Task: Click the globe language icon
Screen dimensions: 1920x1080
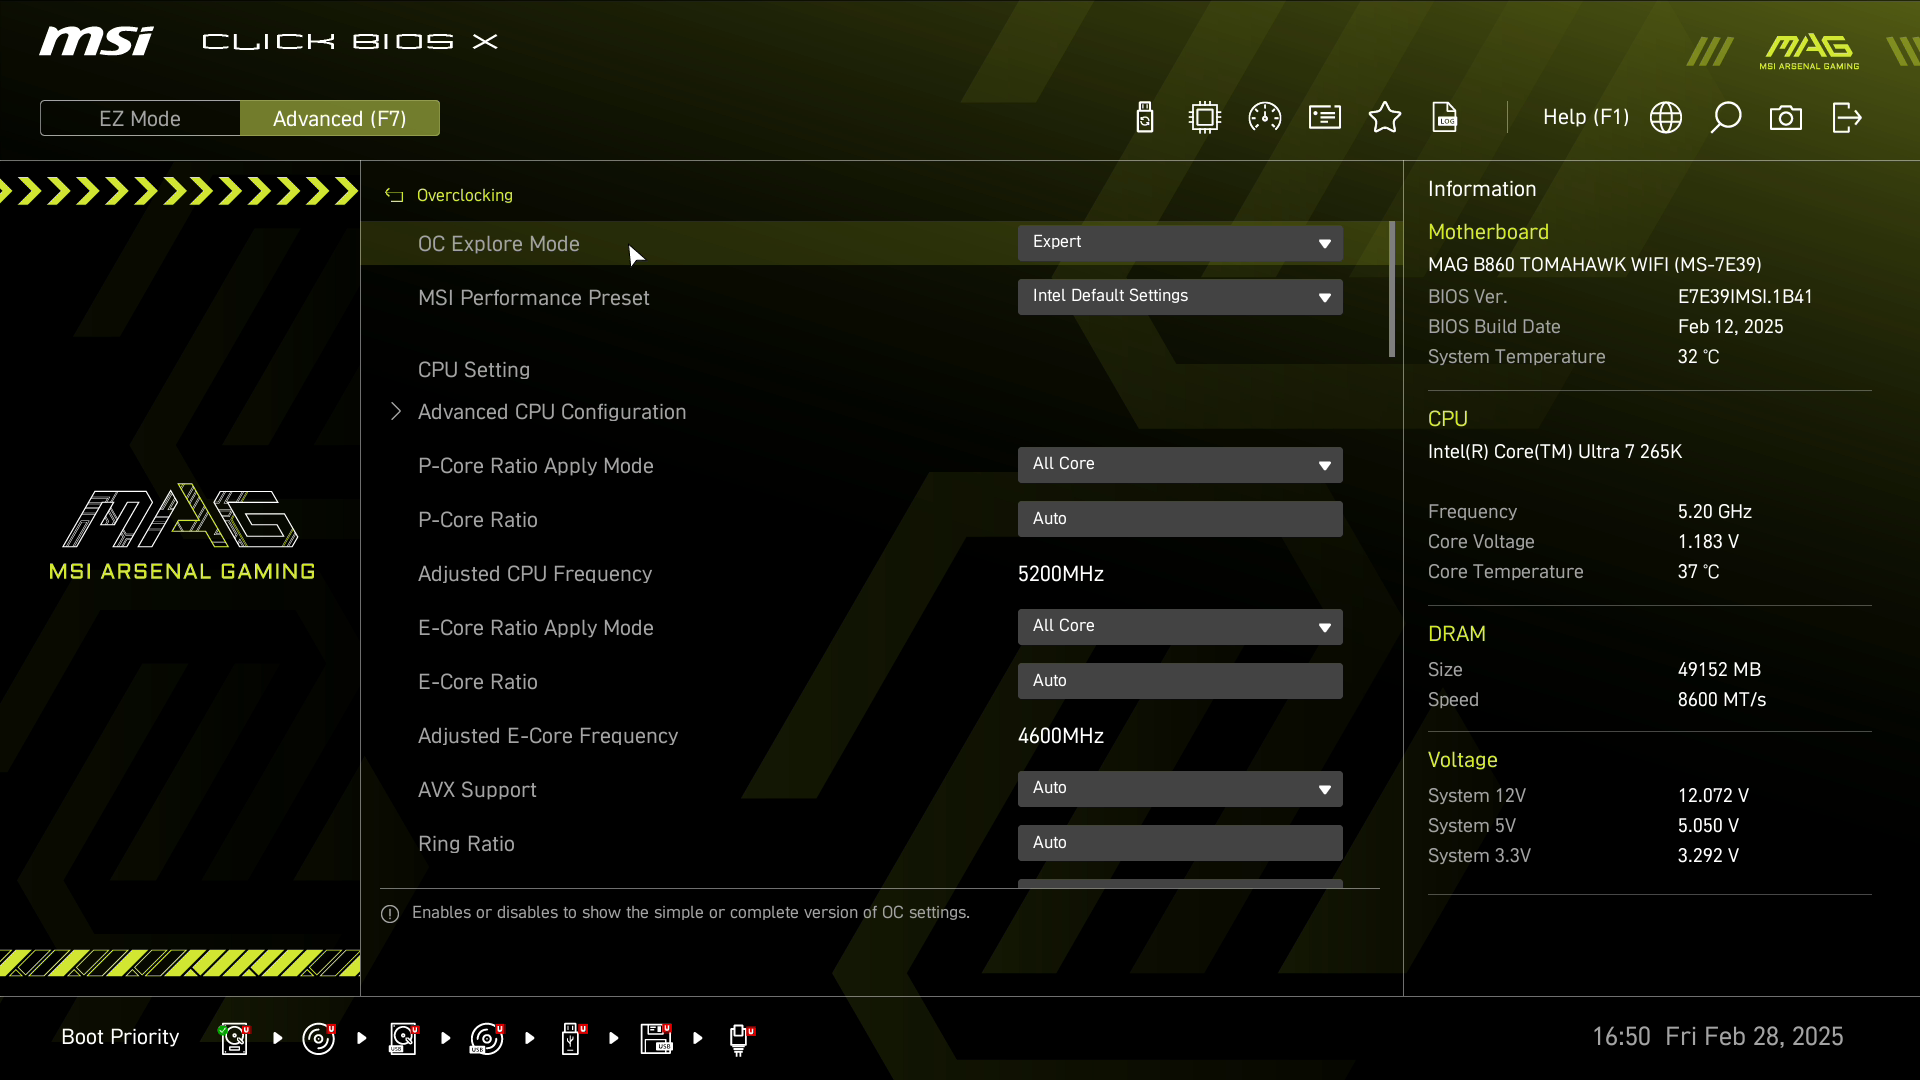Action: 1666,118
